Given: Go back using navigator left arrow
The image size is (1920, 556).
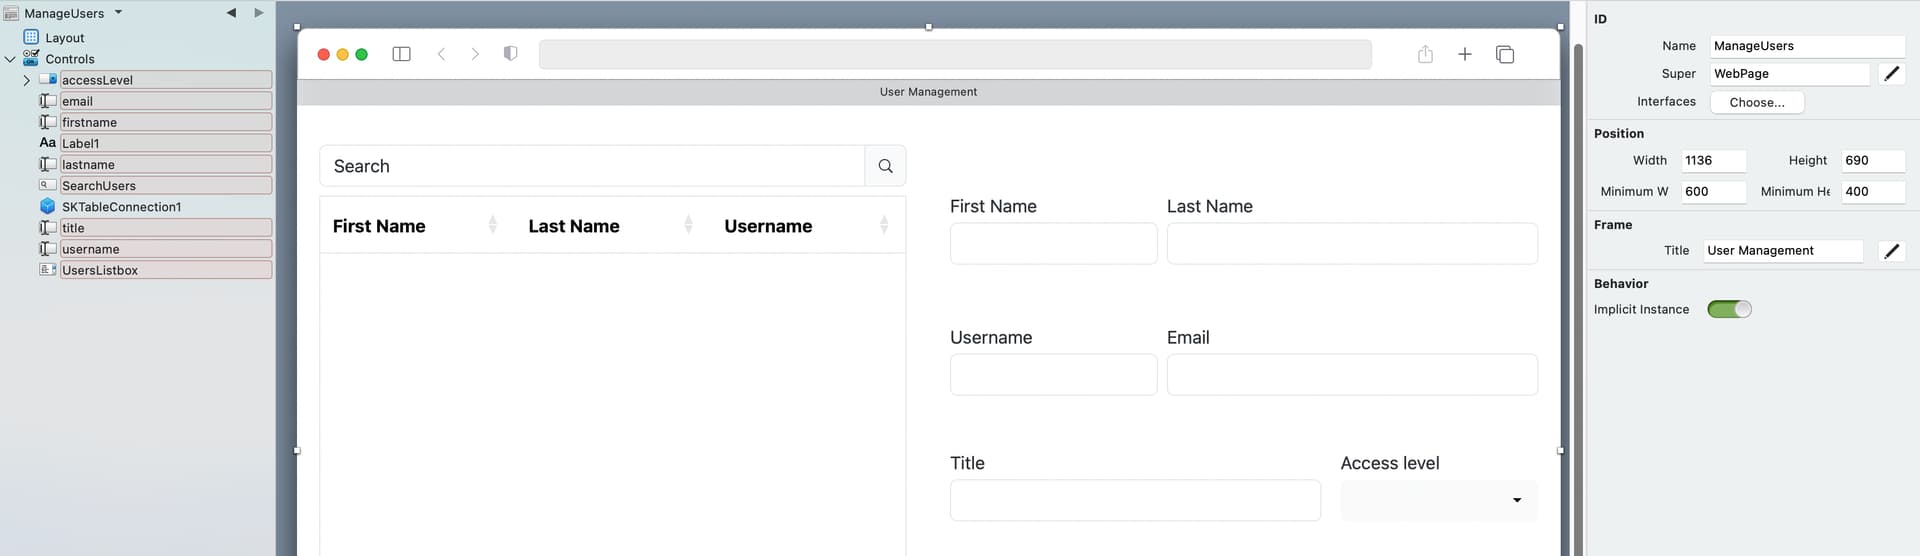Looking at the screenshot, I should 231,13.
